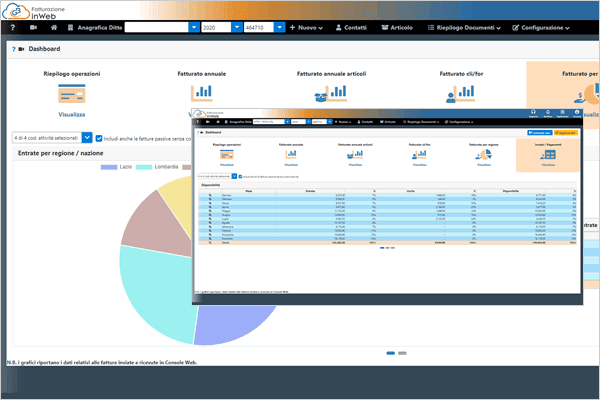Click the Fatturato annuale bar chart icon

point(202,92)
